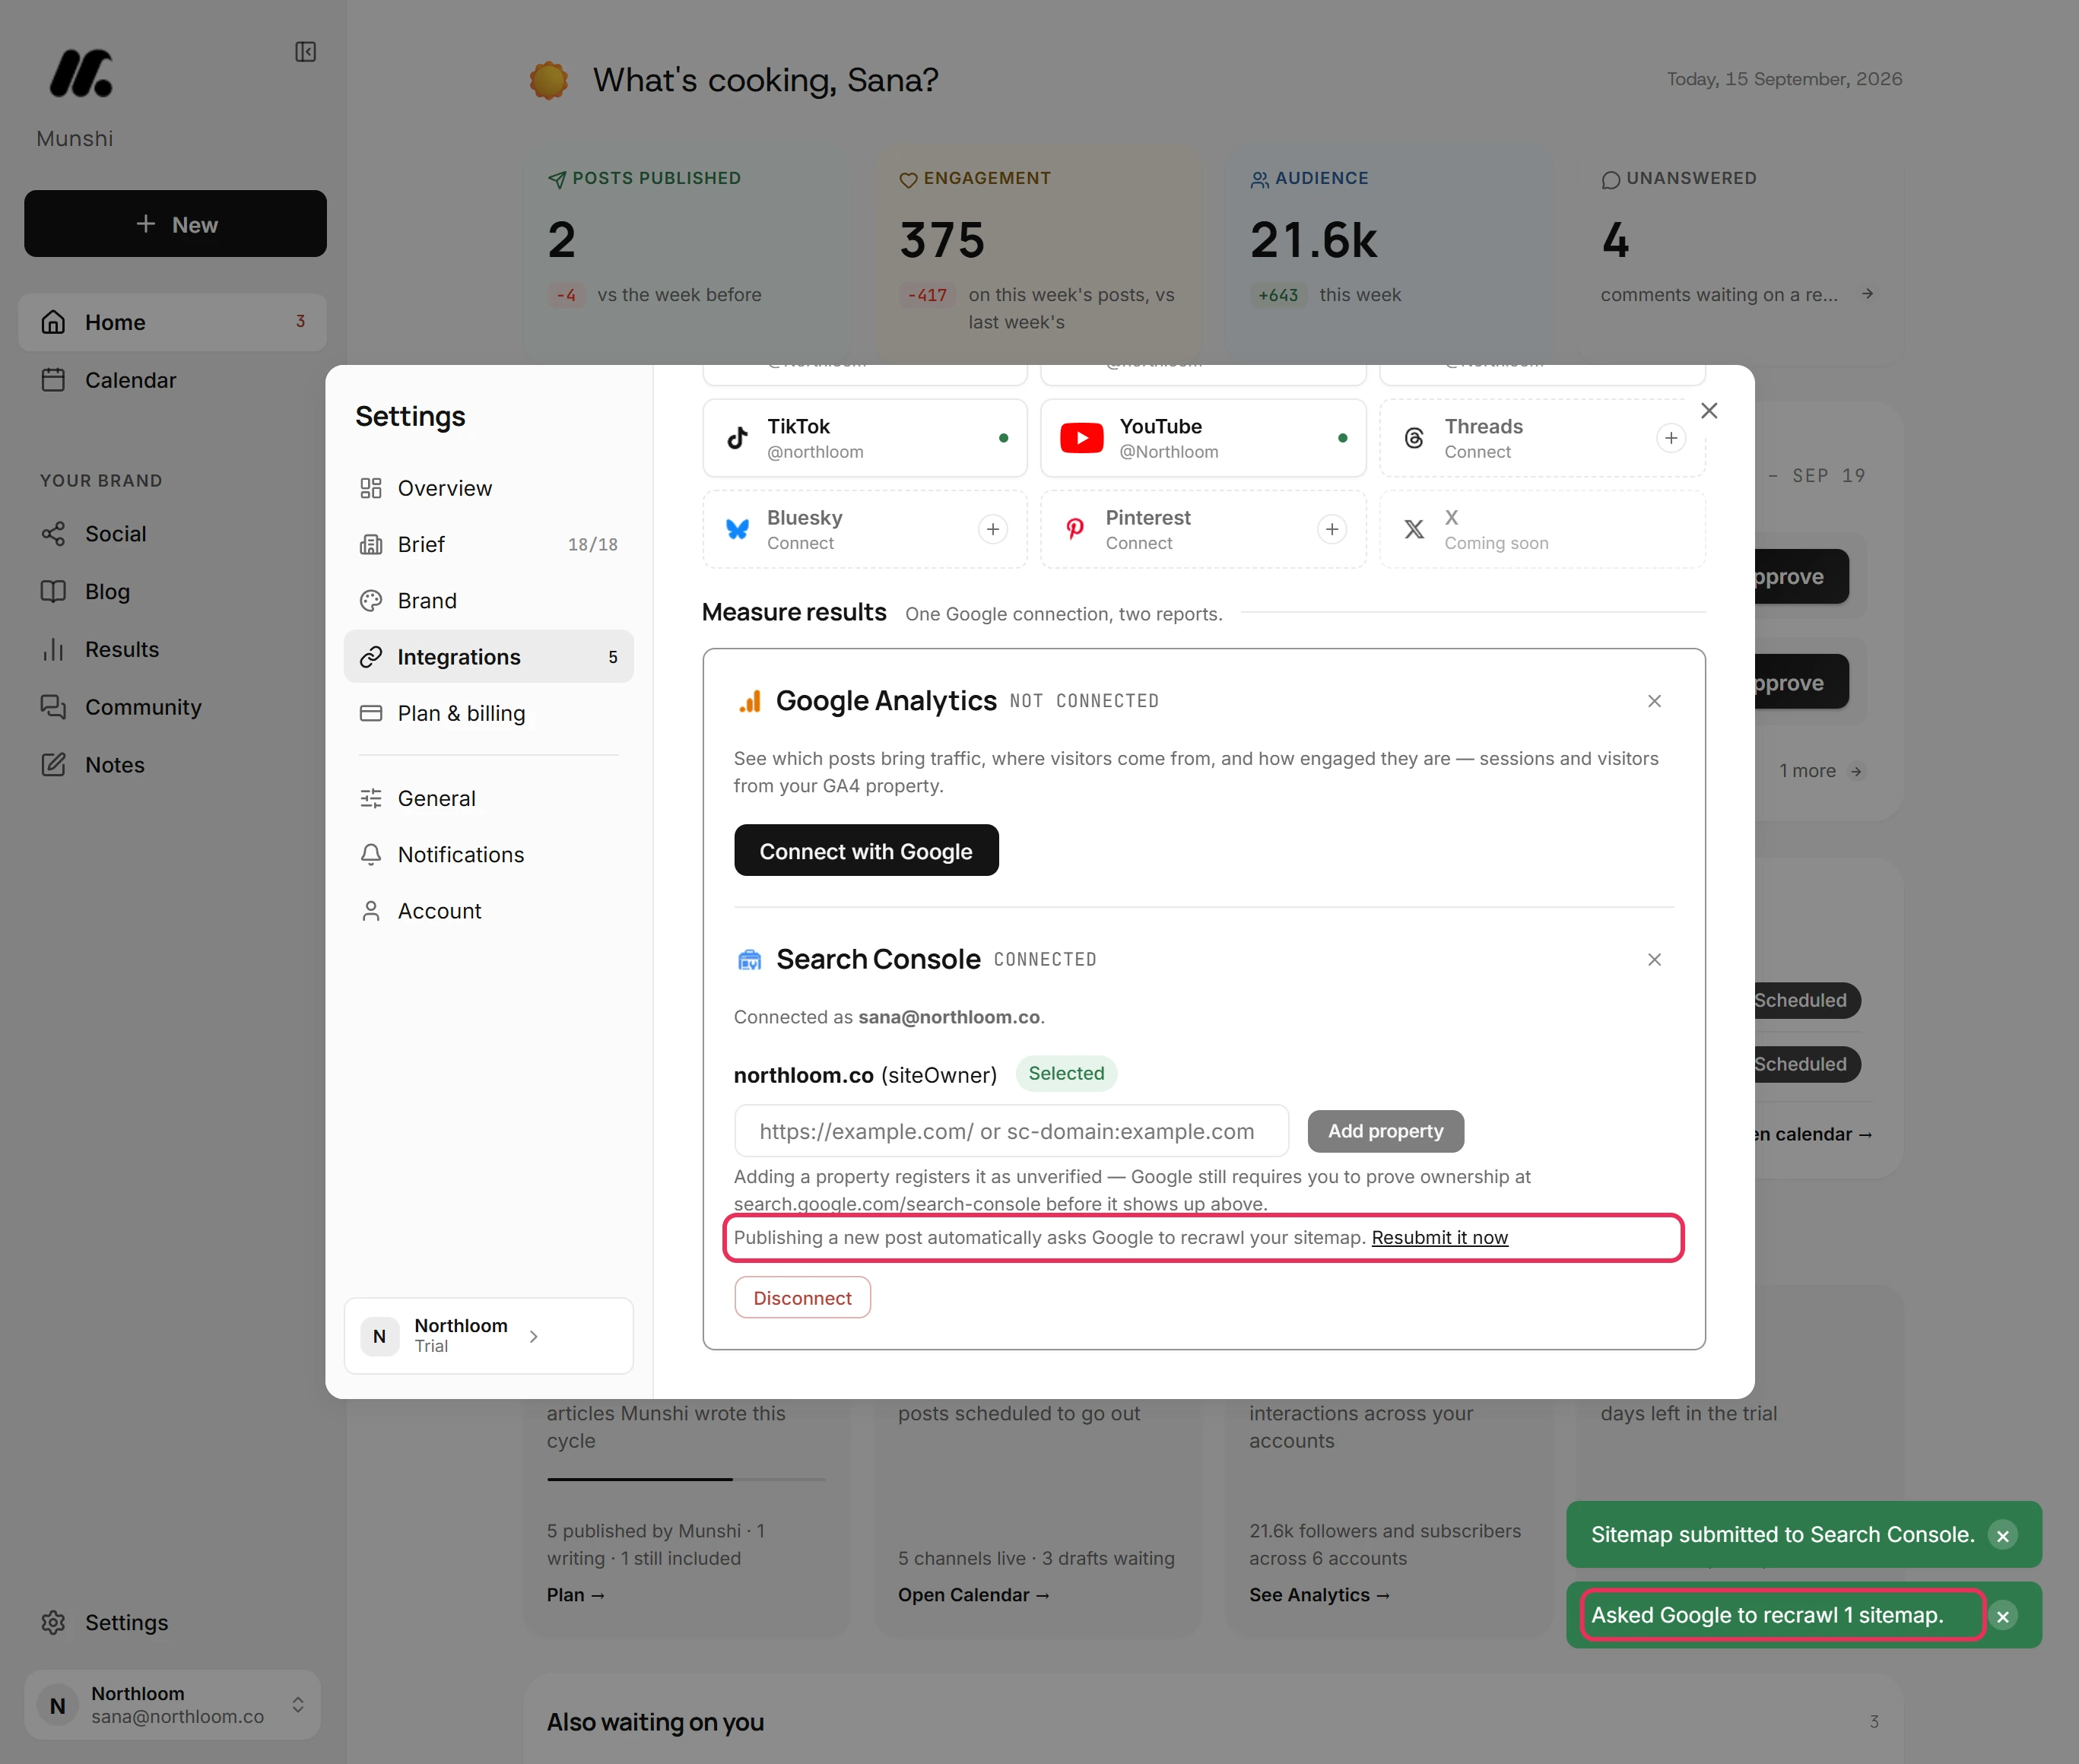
Task: Collapse the sidebar panel icon
Action: pos(305,52)
